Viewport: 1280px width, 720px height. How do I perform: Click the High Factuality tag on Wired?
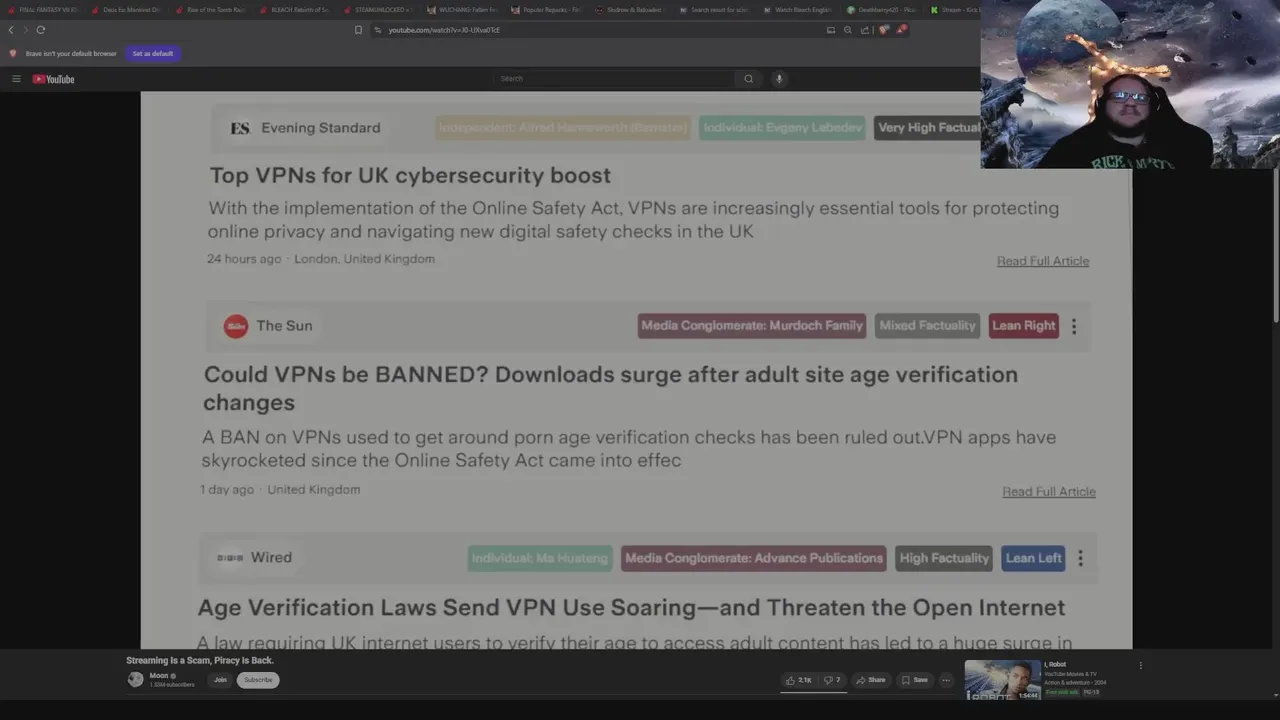tap(944, 558)
